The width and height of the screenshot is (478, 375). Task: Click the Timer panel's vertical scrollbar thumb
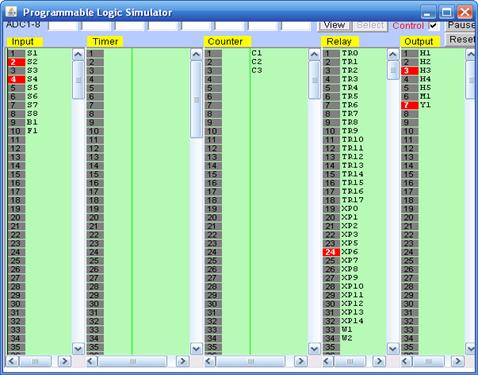coord(196,99)
